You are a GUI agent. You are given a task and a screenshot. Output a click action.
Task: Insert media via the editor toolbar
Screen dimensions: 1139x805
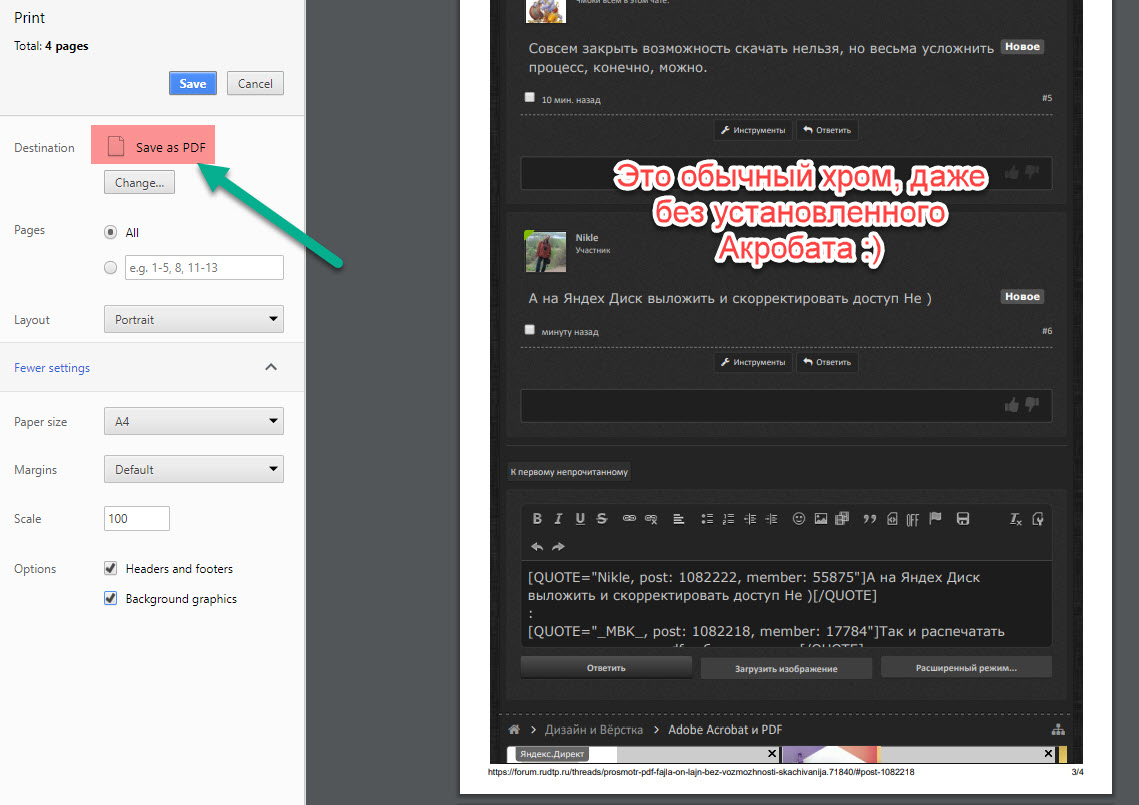coord(842,519)
